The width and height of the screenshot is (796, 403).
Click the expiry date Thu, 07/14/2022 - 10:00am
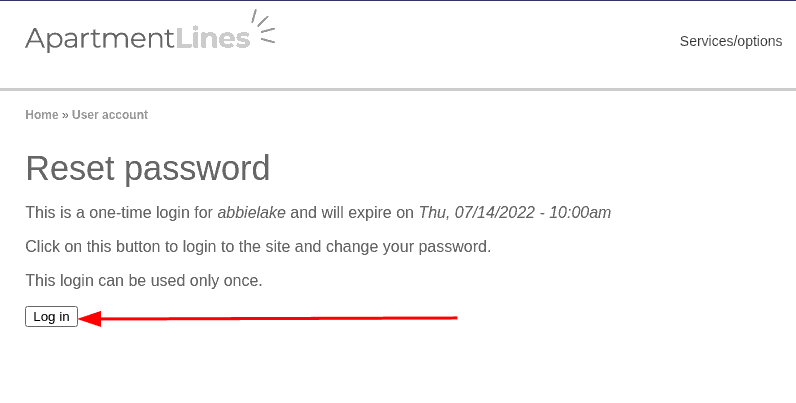(x=514, y=212)
